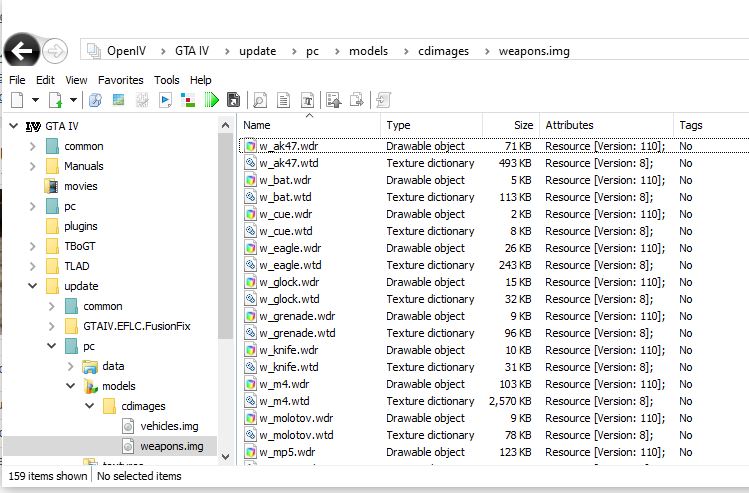Click the tree scrollbar down arrow
749x493 pixels.
pos(225,457)
